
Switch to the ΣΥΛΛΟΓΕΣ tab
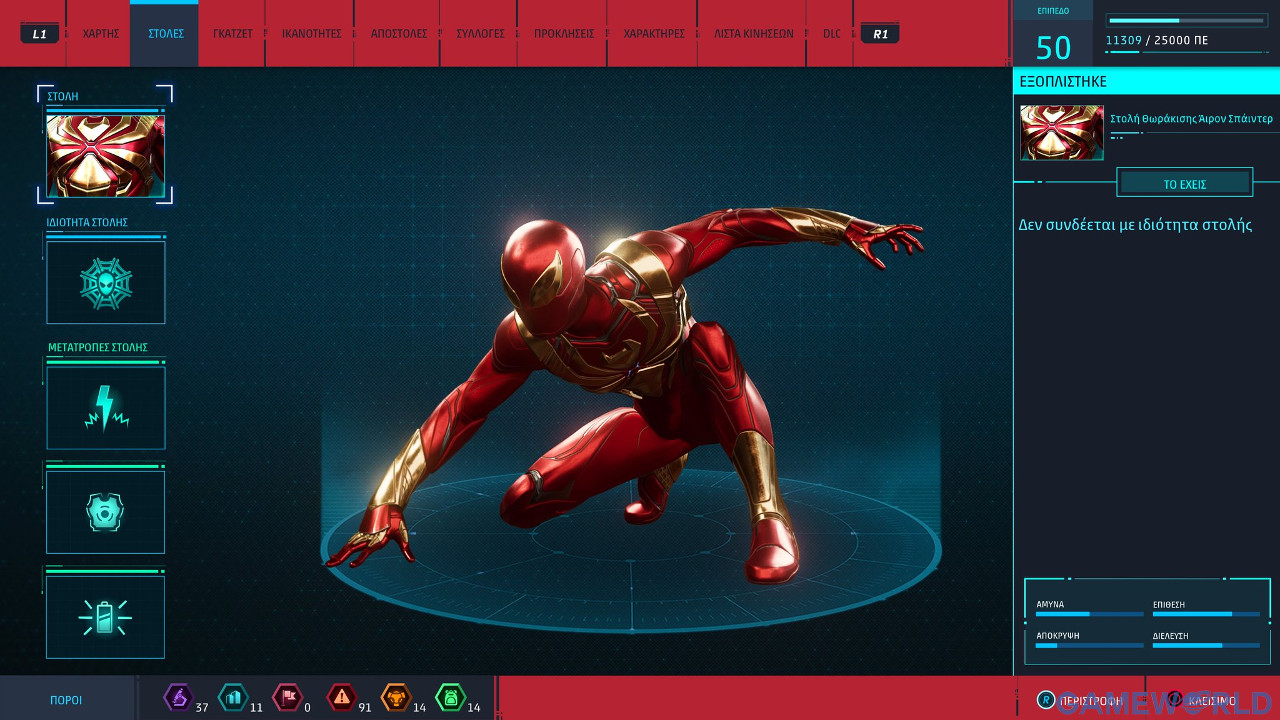click(479, 34)
